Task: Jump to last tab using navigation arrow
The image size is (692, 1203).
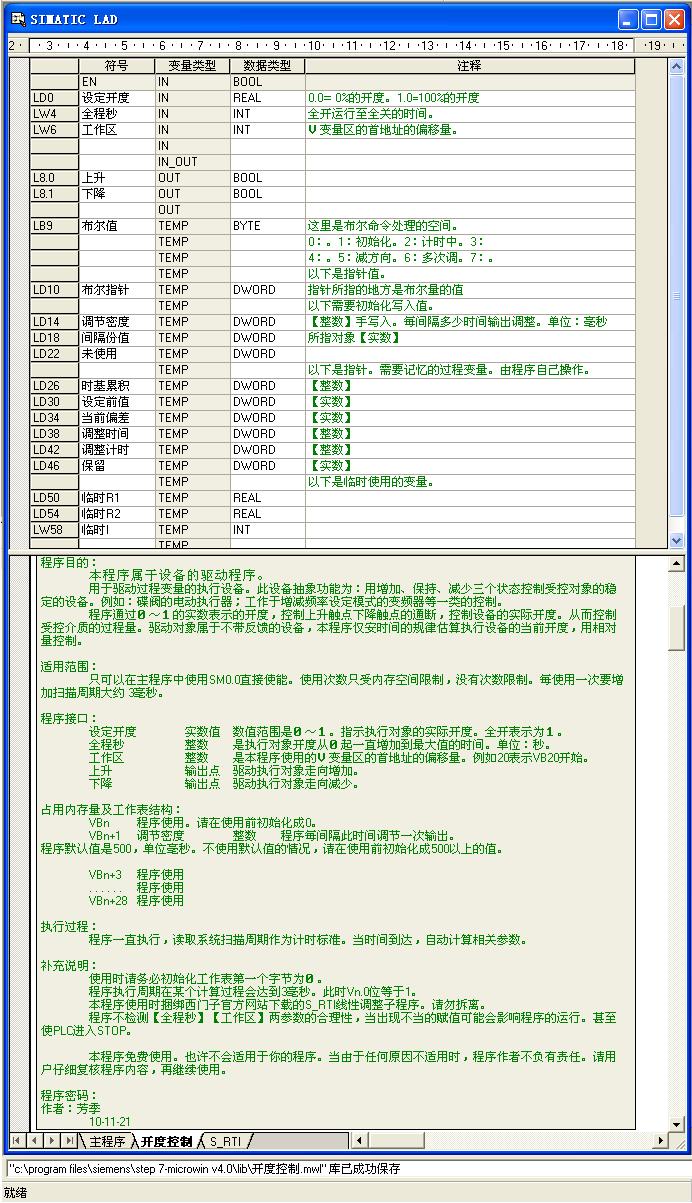Action: [x=68, y=1140]
